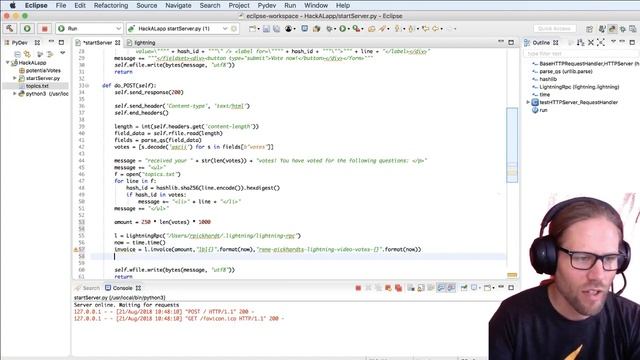640x360 pixels.
Task: Switch to the Console tab
Action: 122,288
